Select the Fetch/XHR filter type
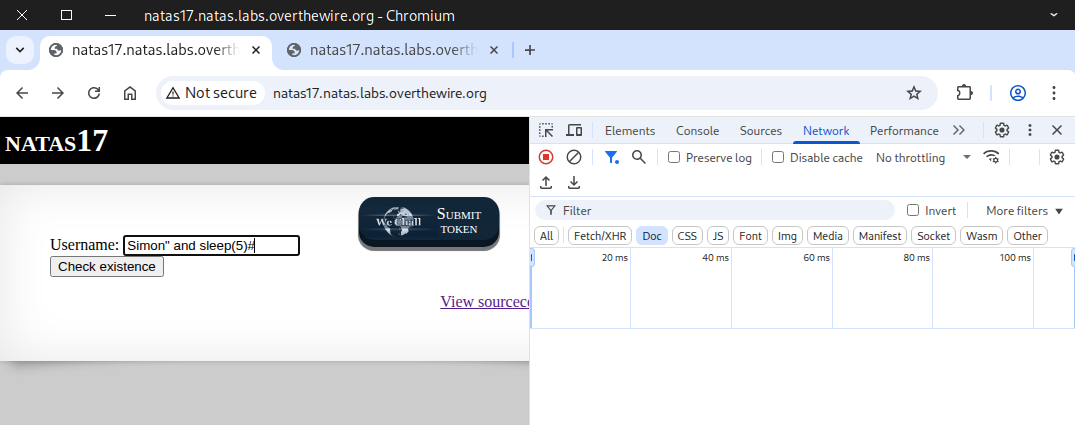1075x425 pixels. (599, 236)
